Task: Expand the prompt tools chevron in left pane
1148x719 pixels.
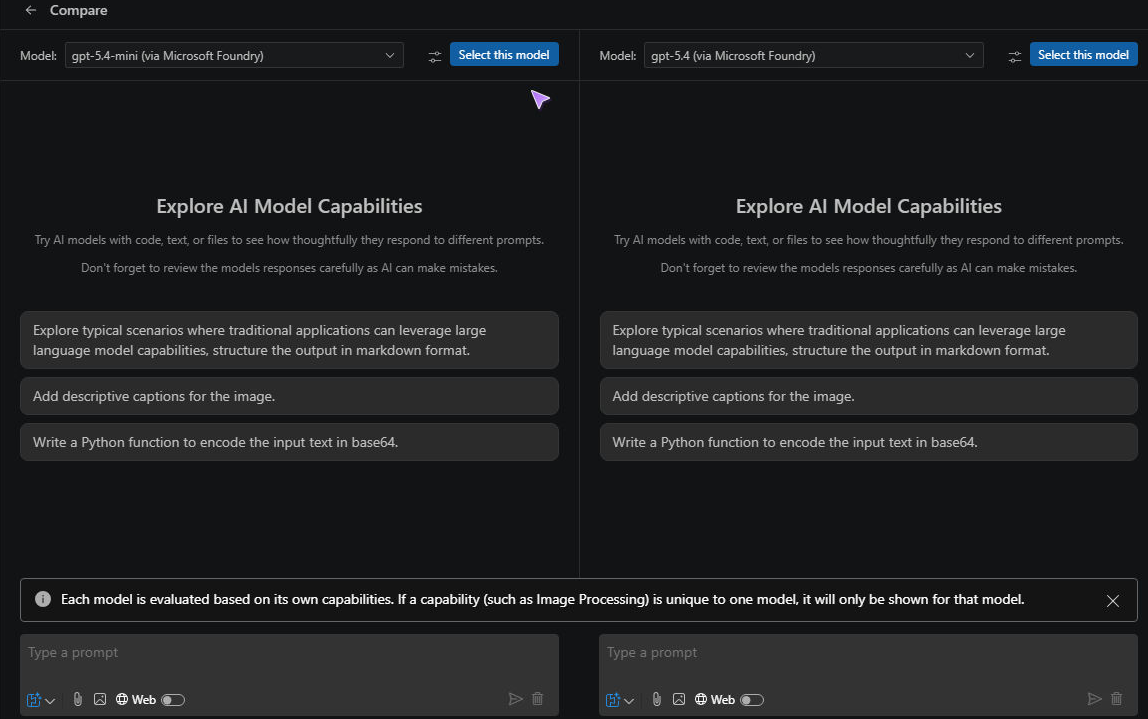Action: click(x=50, y=701)
